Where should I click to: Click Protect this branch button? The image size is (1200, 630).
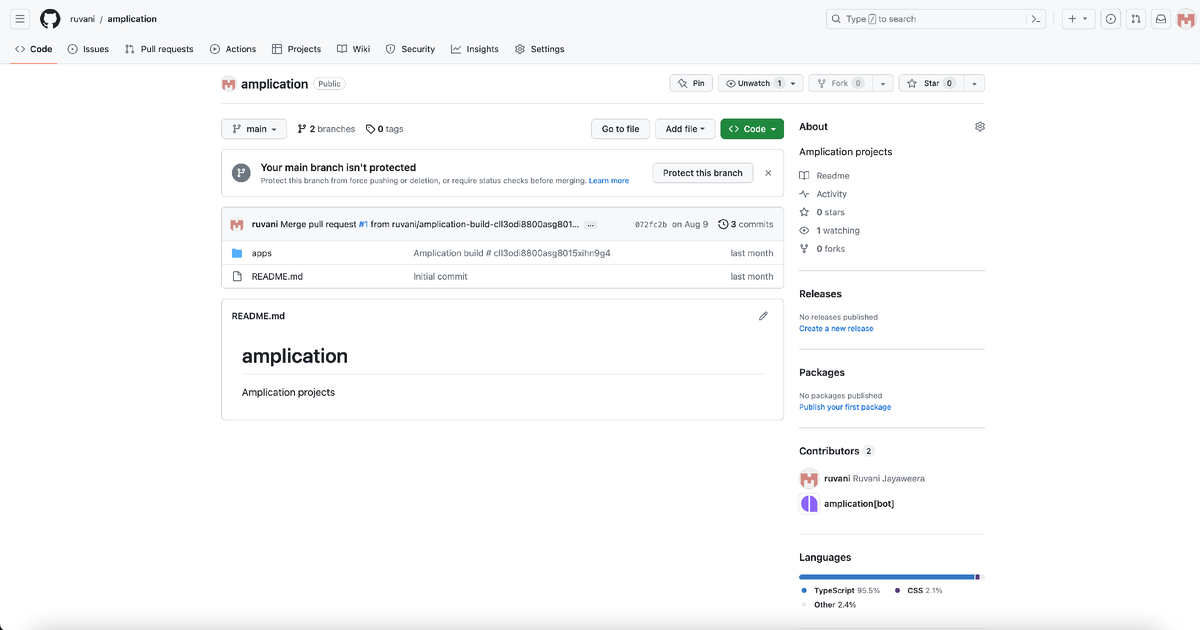(703, 173)
